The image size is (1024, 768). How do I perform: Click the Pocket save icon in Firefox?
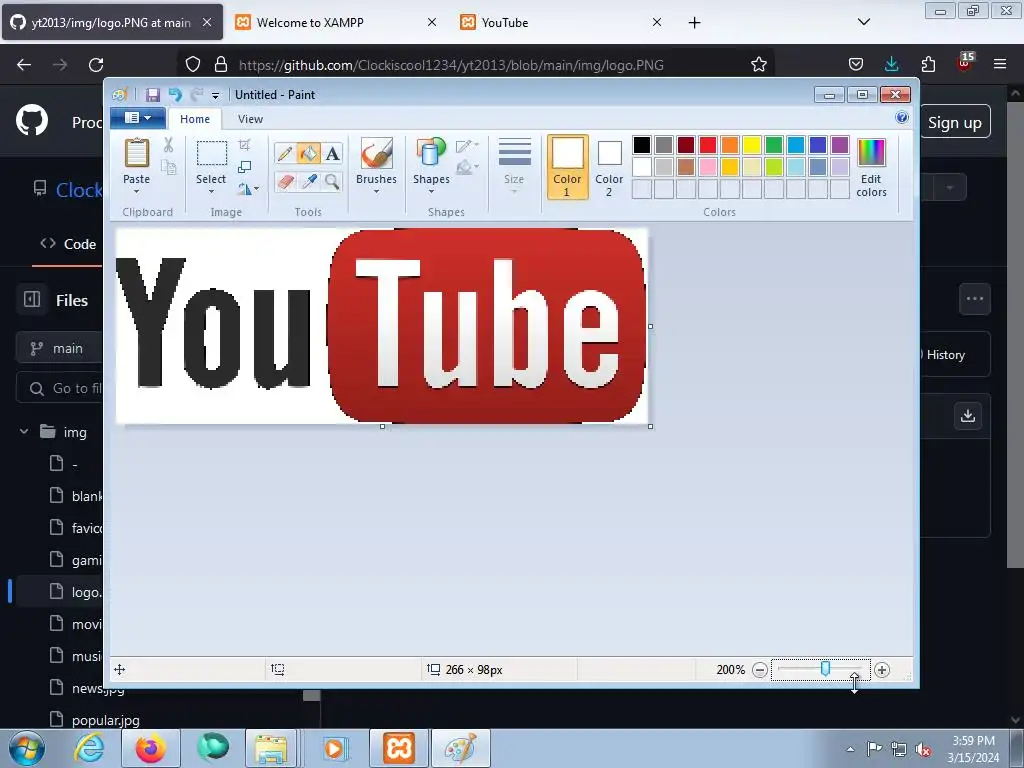point(856,64)
